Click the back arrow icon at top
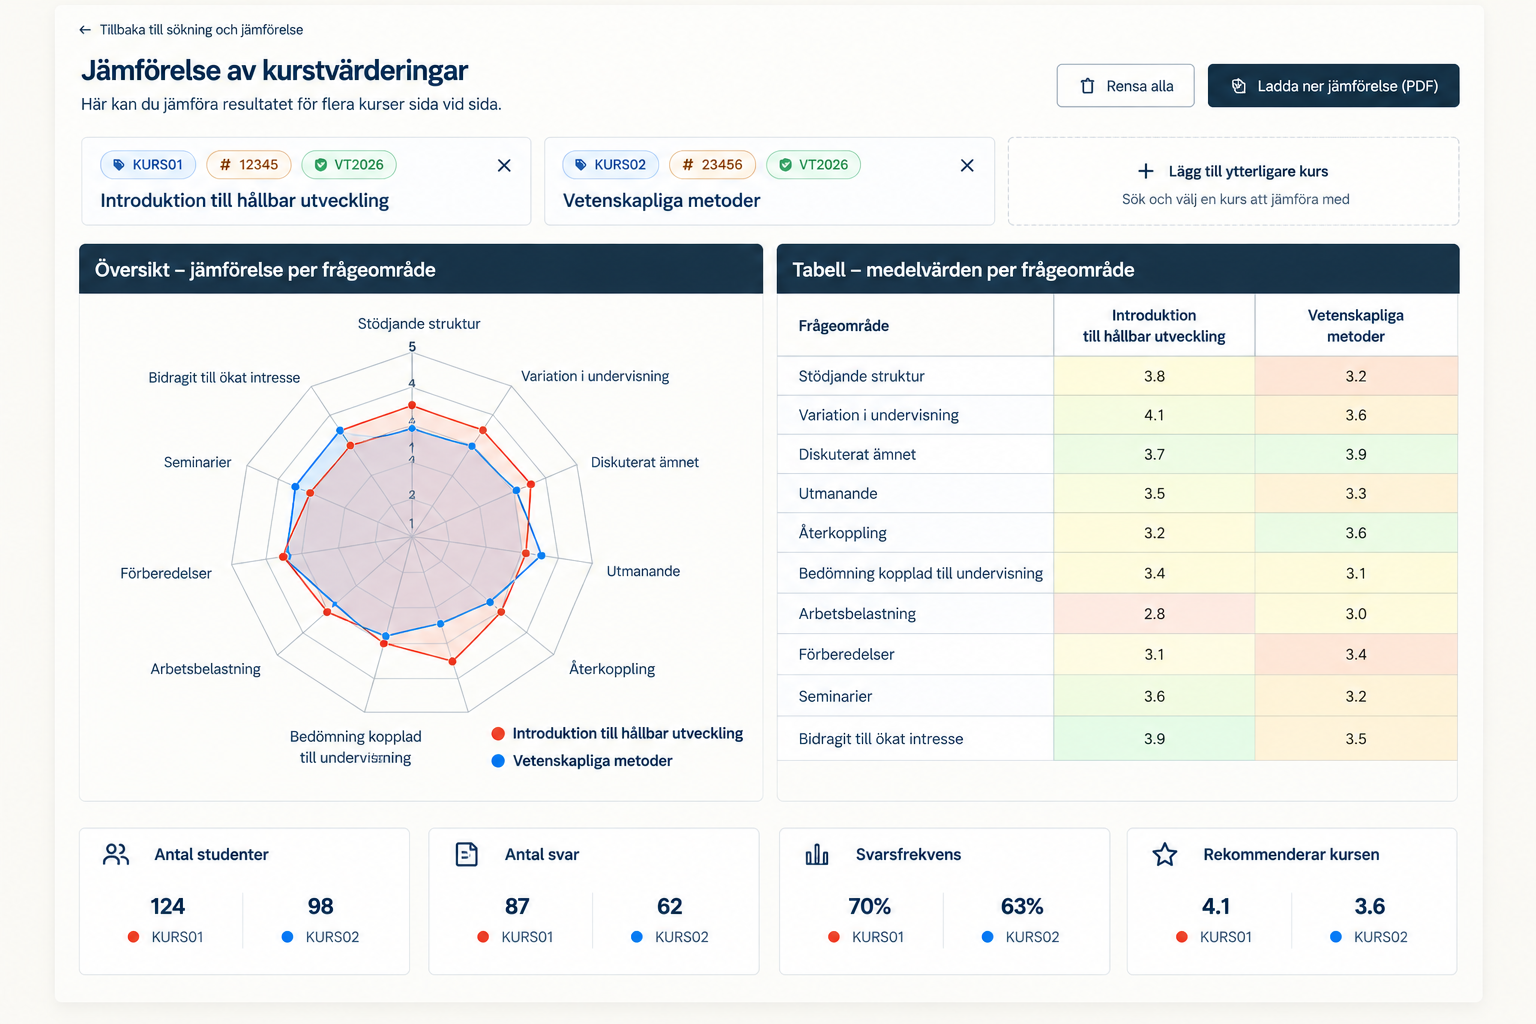 coord(85,30)
